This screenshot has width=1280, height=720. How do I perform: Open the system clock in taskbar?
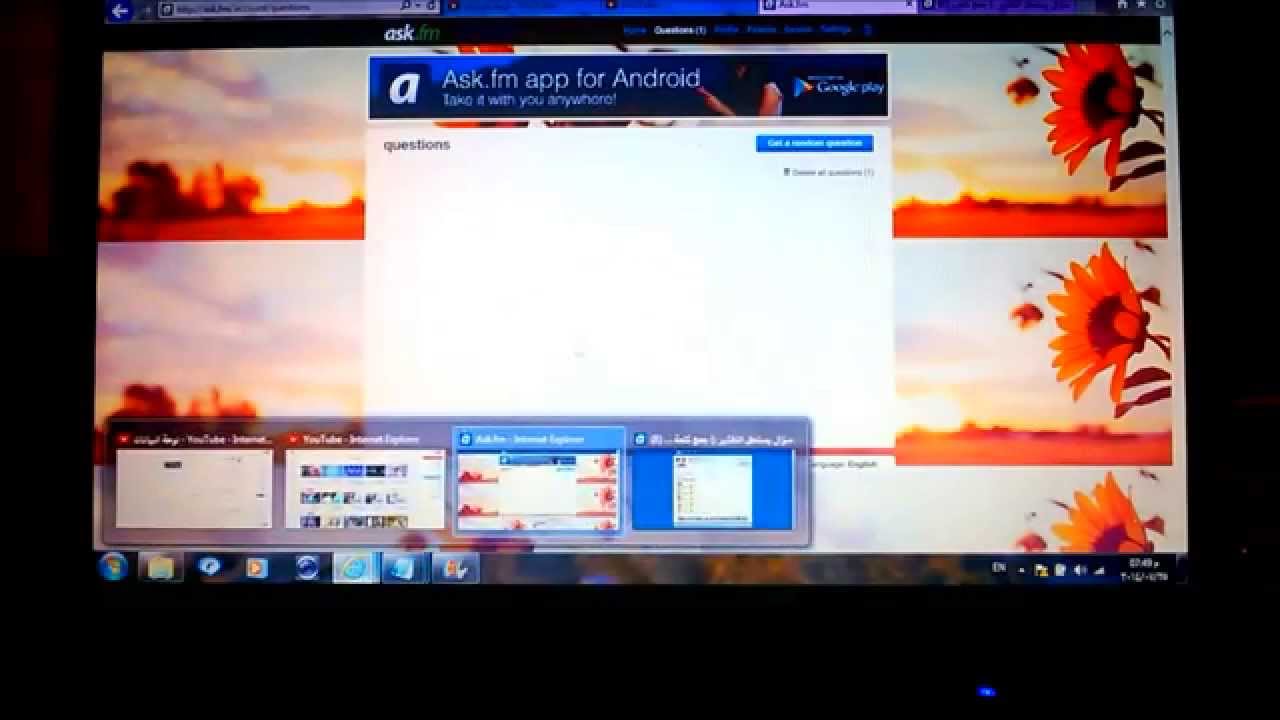tap(1142, 569)
